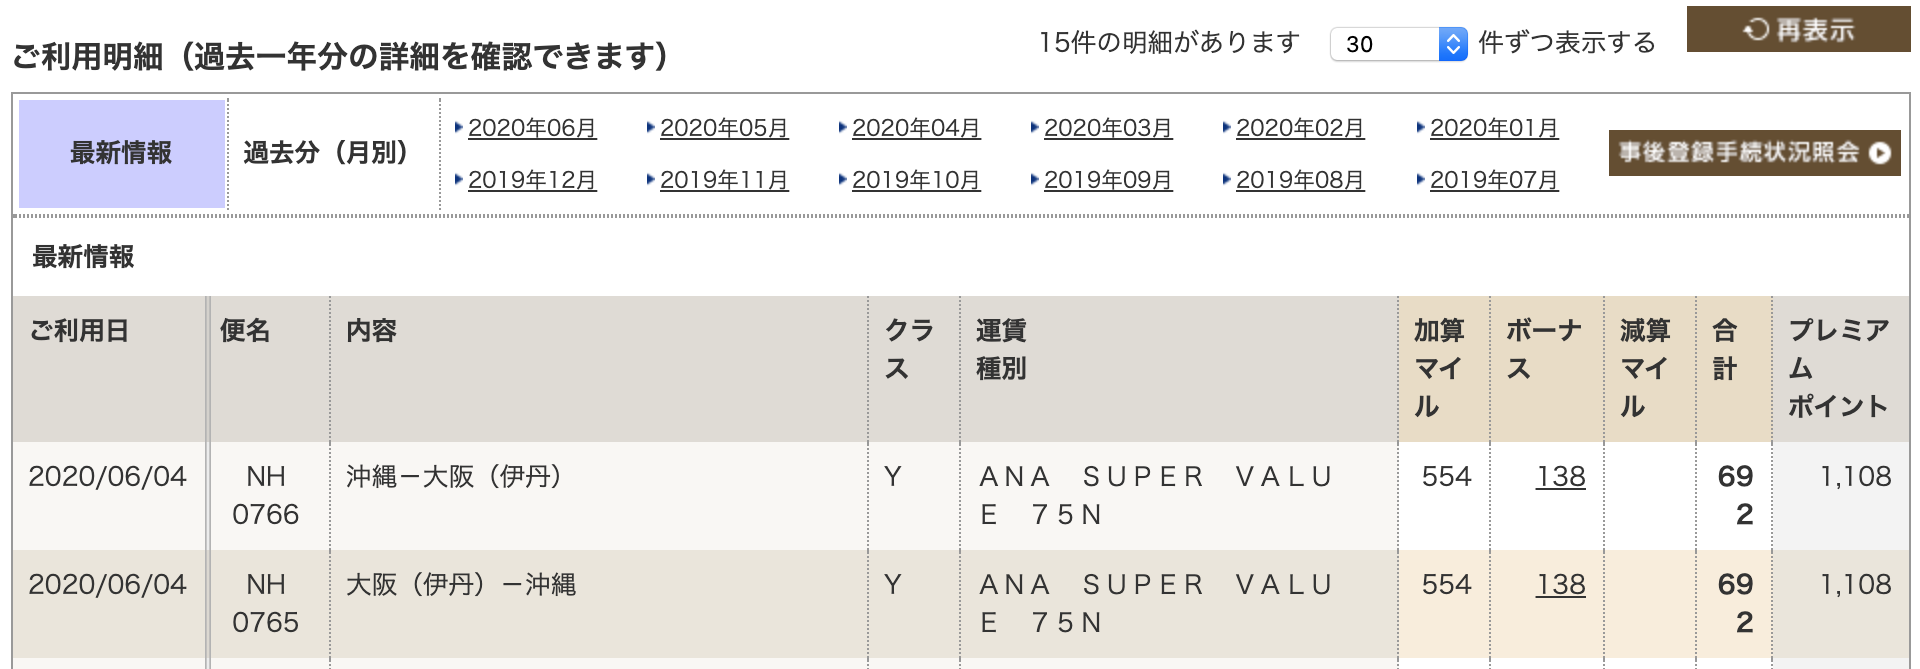Open the 2020年05月 statement link
The image size is (1920, 669).
coord(724,128)
